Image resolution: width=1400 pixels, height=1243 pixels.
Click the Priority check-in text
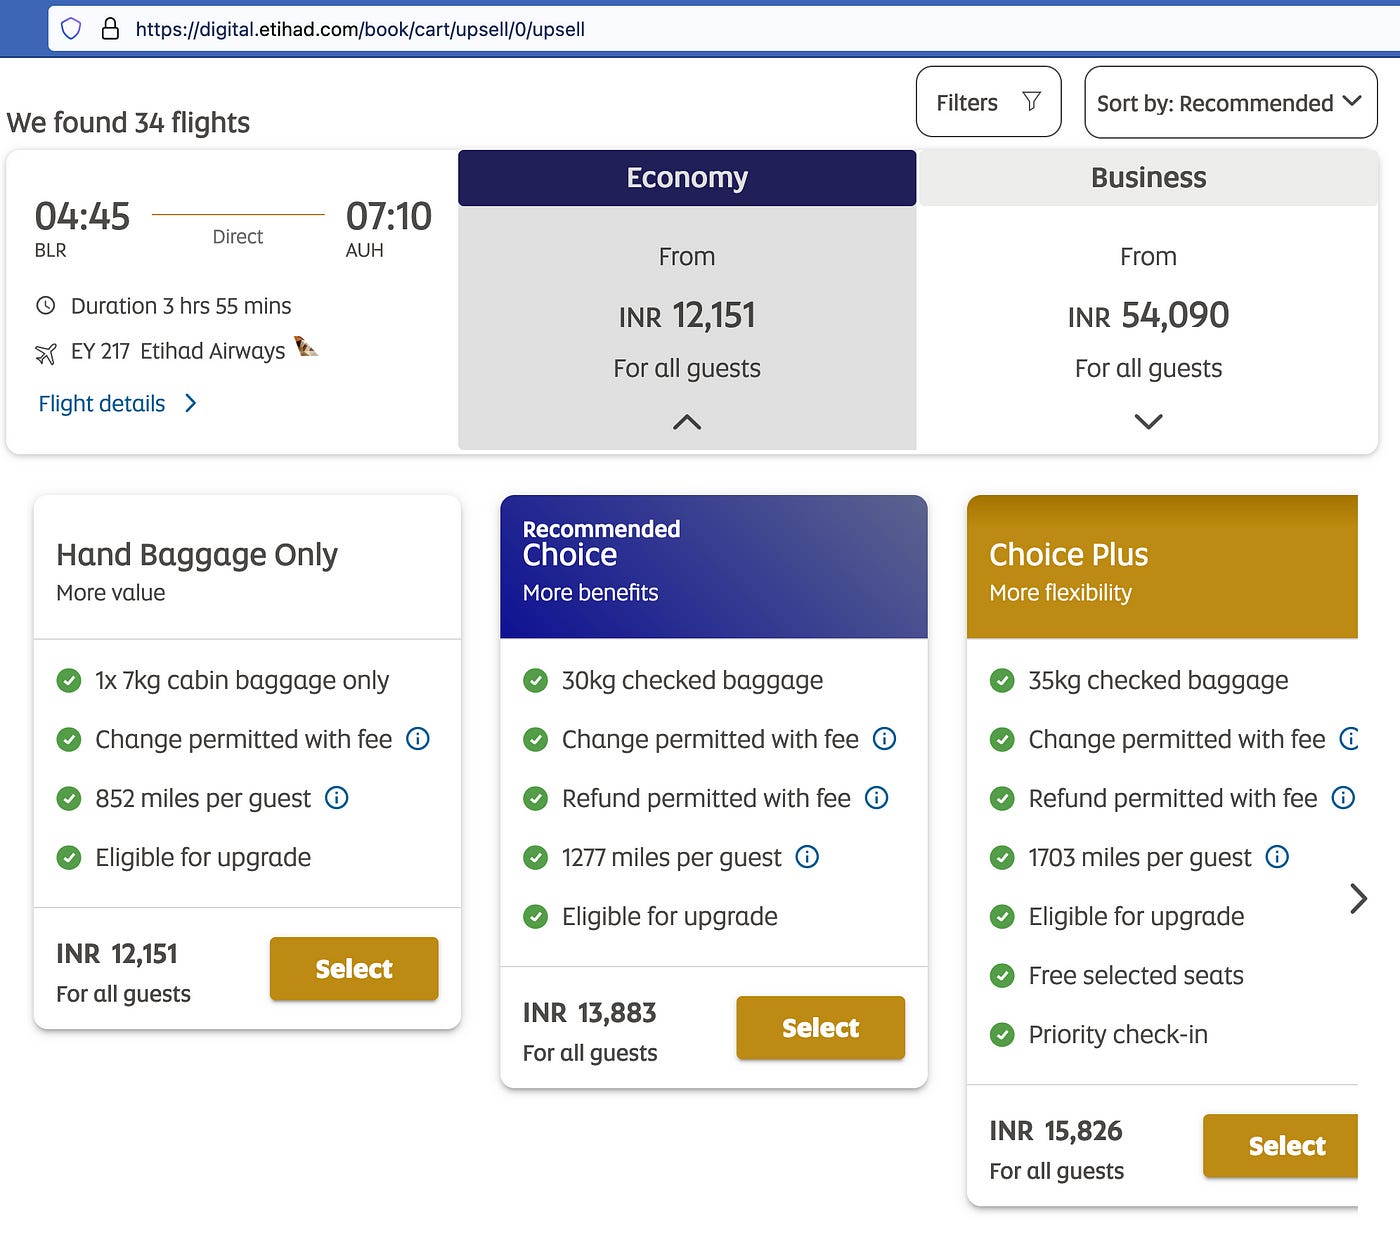pyautogui.click(x=1118, y=1035)
